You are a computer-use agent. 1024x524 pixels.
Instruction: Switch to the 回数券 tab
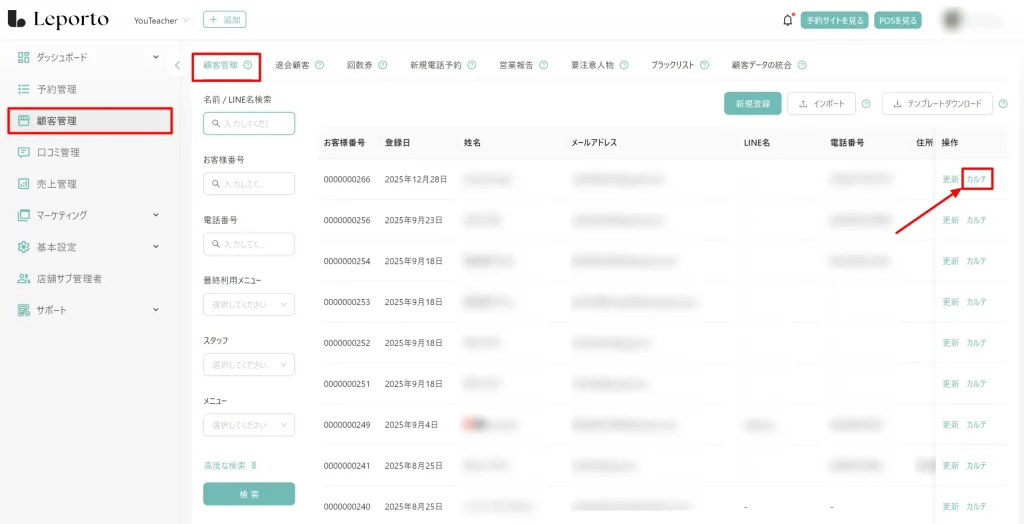point(366,65)
